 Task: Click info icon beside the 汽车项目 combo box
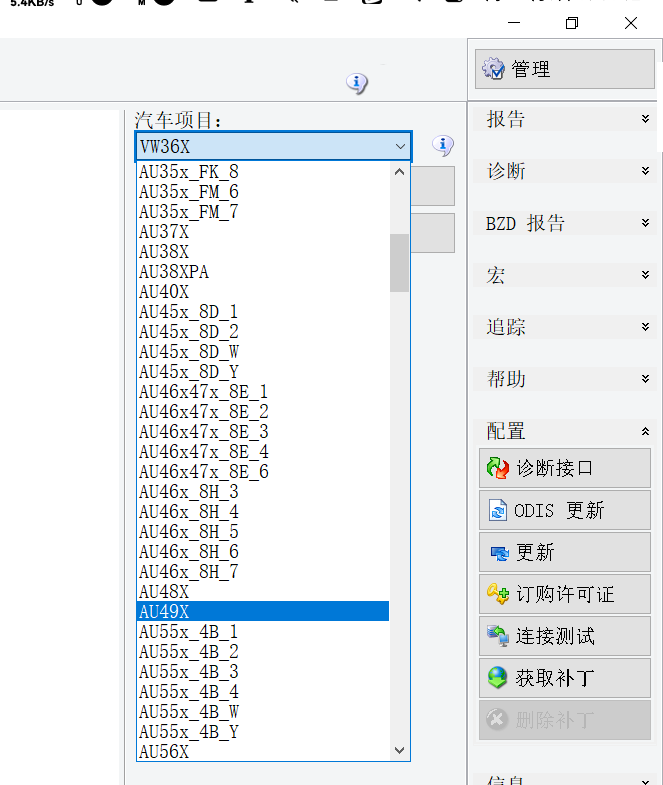(443, 146)
